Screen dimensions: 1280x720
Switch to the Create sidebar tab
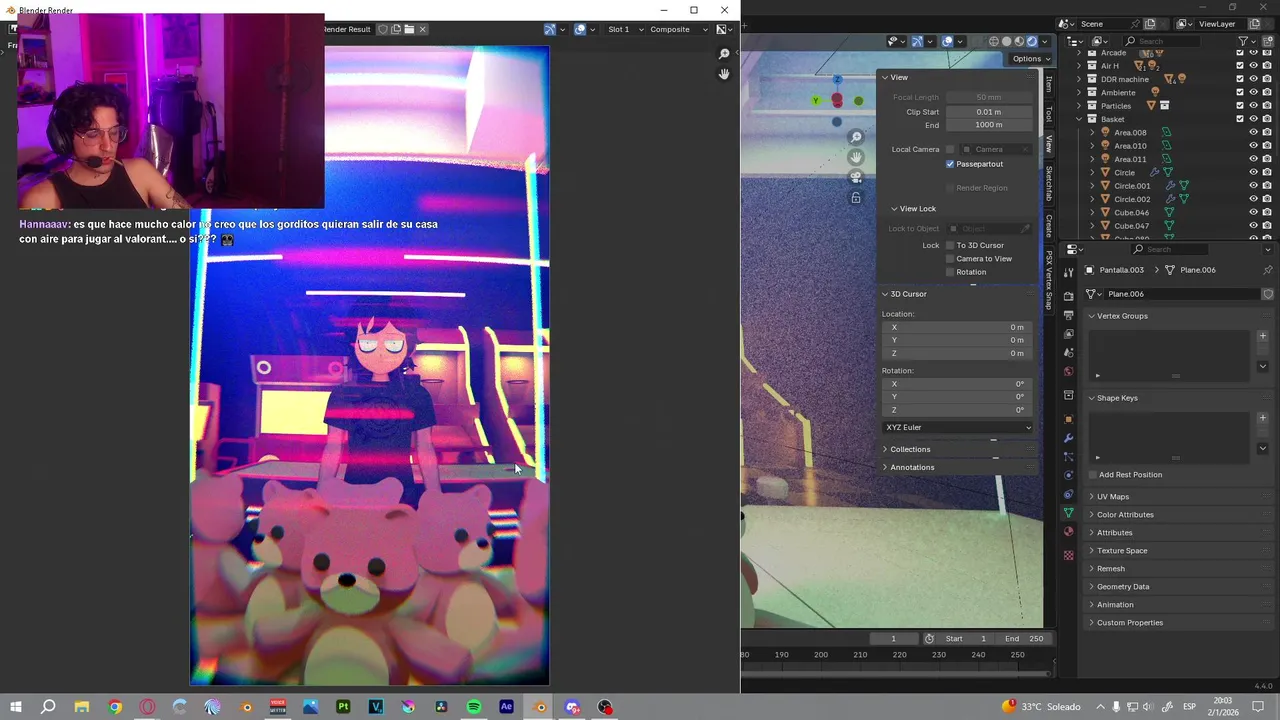[x=1048, y=225]
